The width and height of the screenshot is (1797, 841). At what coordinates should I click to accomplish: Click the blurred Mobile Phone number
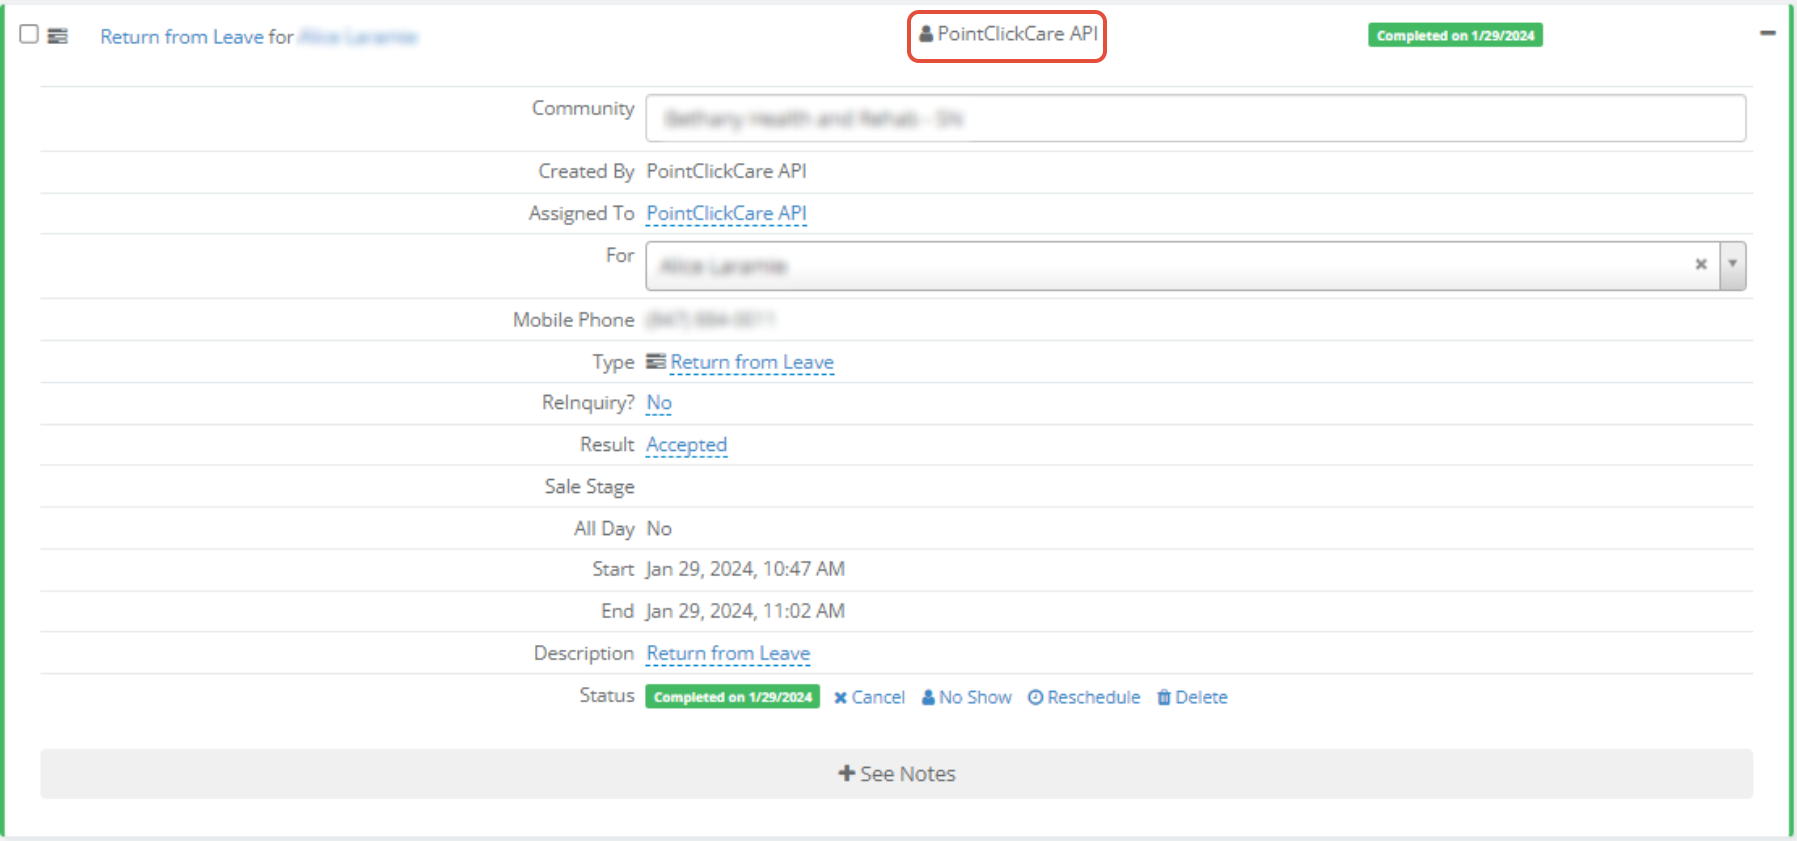(x=710, y=320)
